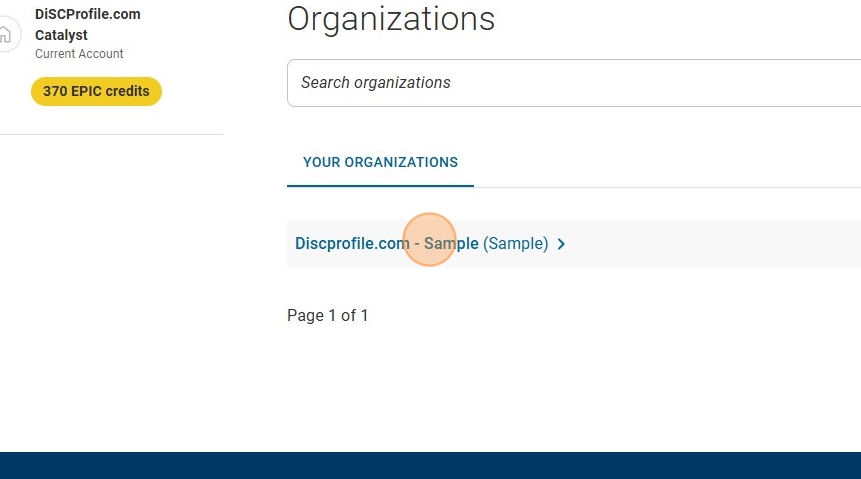Click the sidebar divider below EPIC credits

pyautogui.click(x=111, y=134)
